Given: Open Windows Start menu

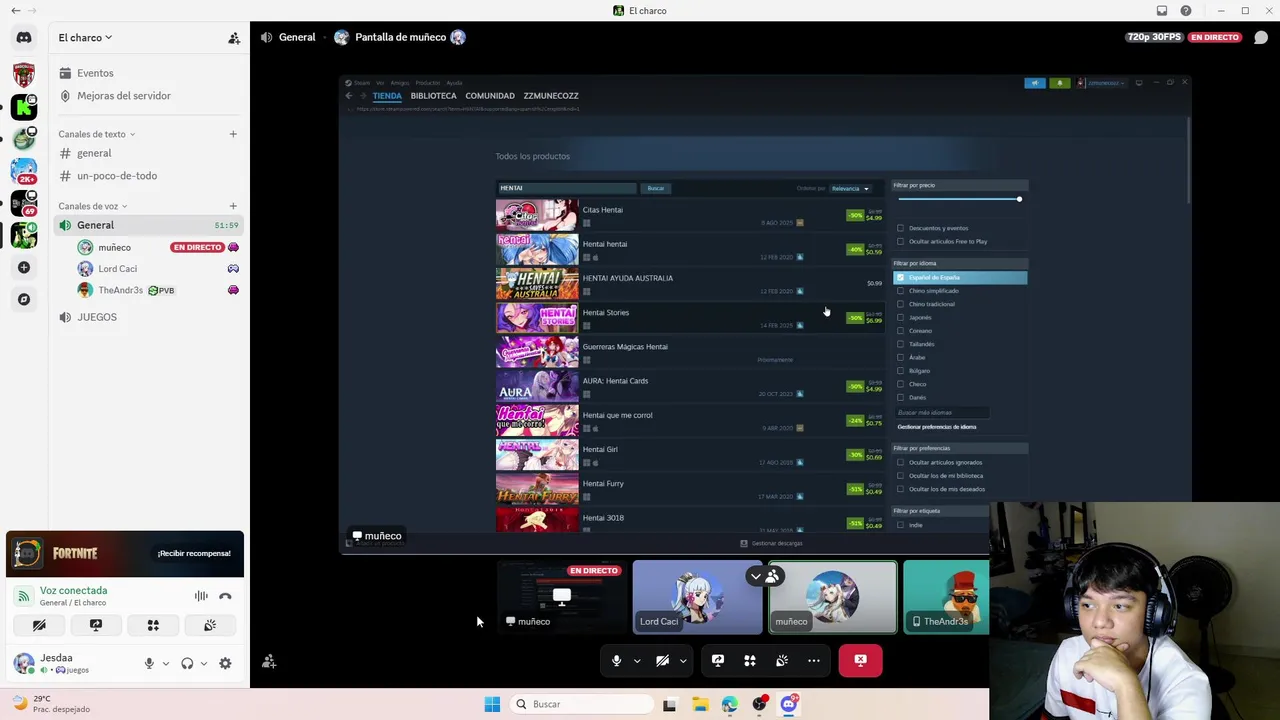Looking at the screenshot, I should (x=492, y=704).
